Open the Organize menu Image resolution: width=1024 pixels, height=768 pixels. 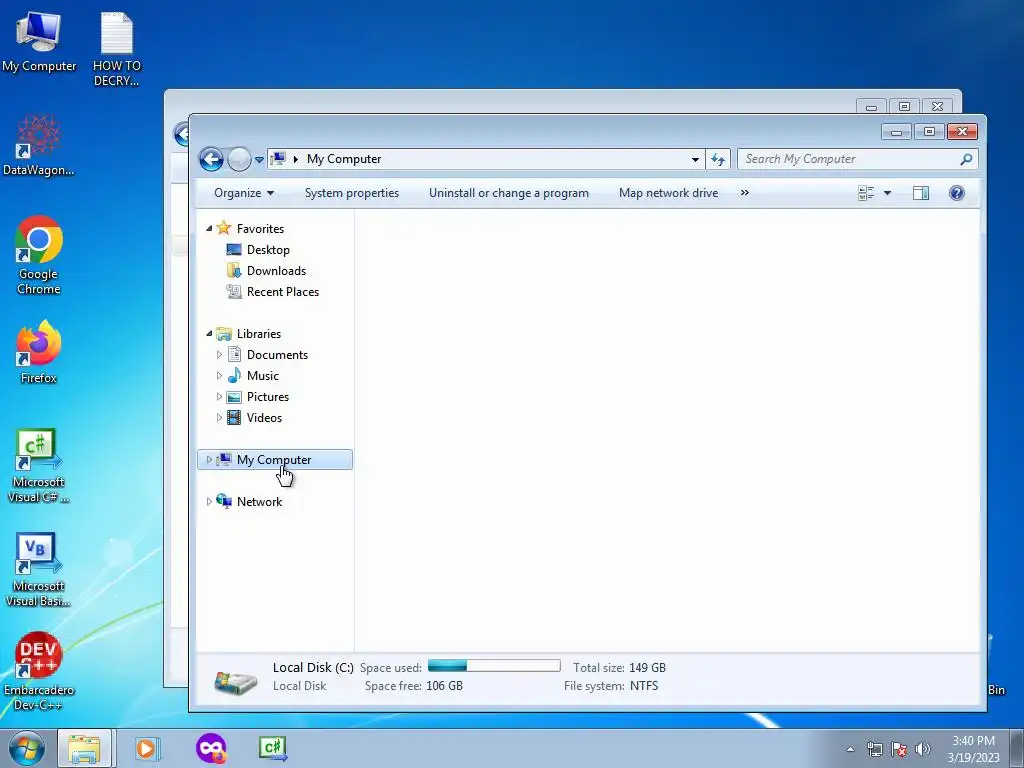point(244,193)
